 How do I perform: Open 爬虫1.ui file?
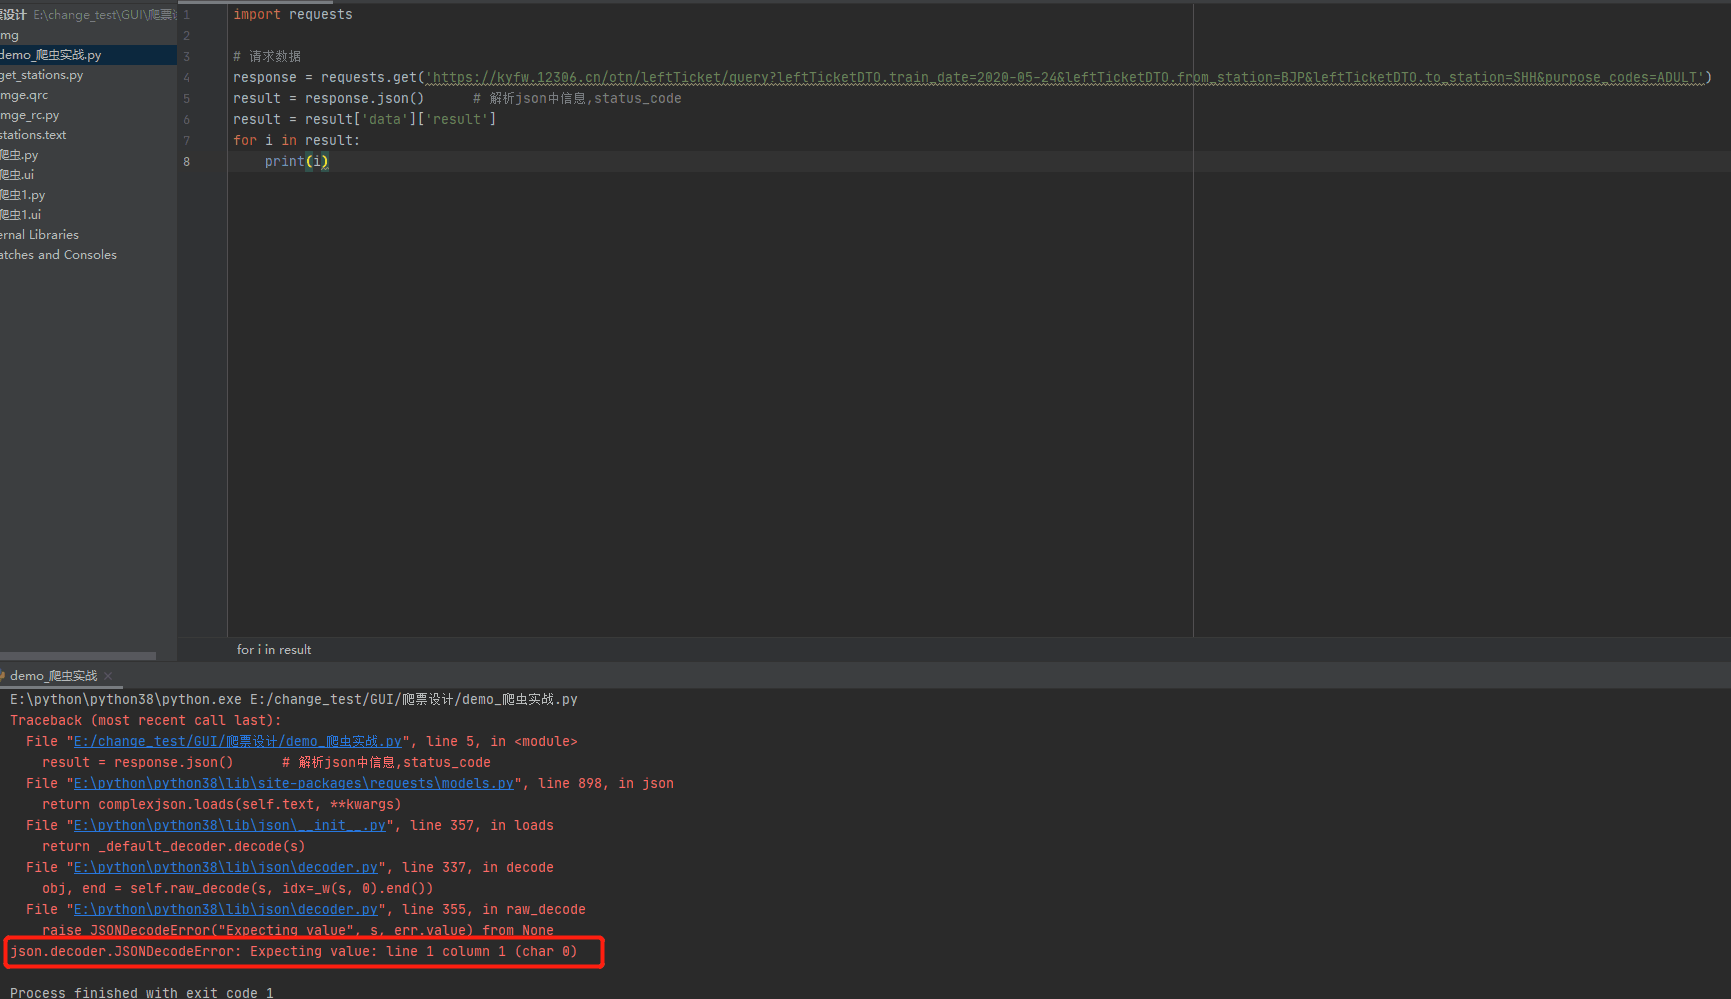(x=21, y=215)
